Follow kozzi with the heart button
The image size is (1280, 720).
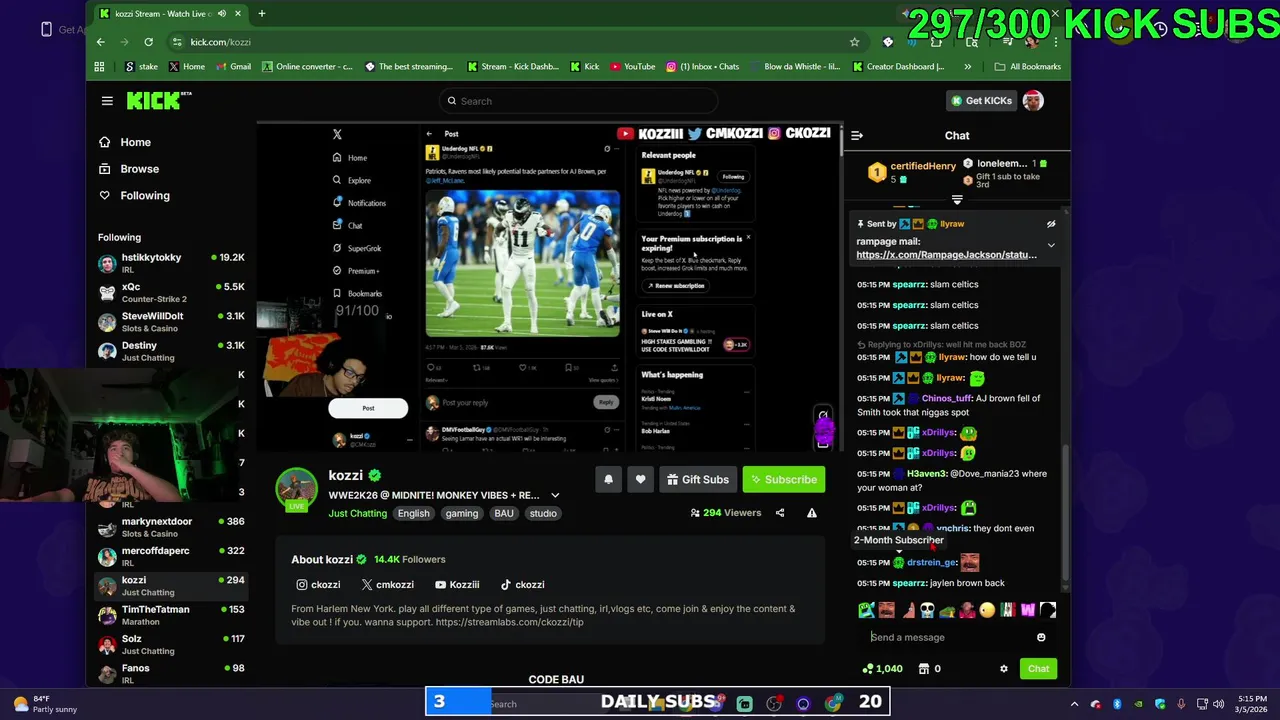[x=640, y=480]
